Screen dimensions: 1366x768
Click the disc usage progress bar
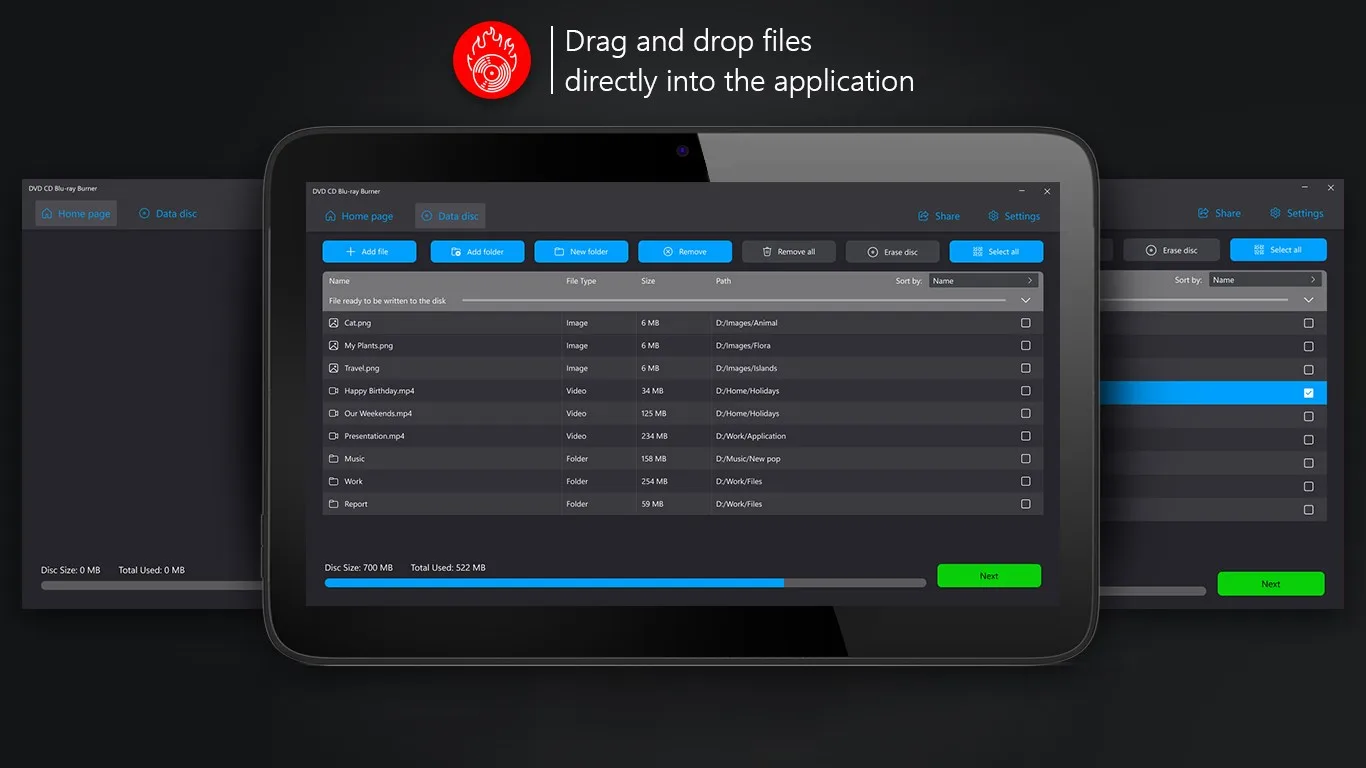625,583
